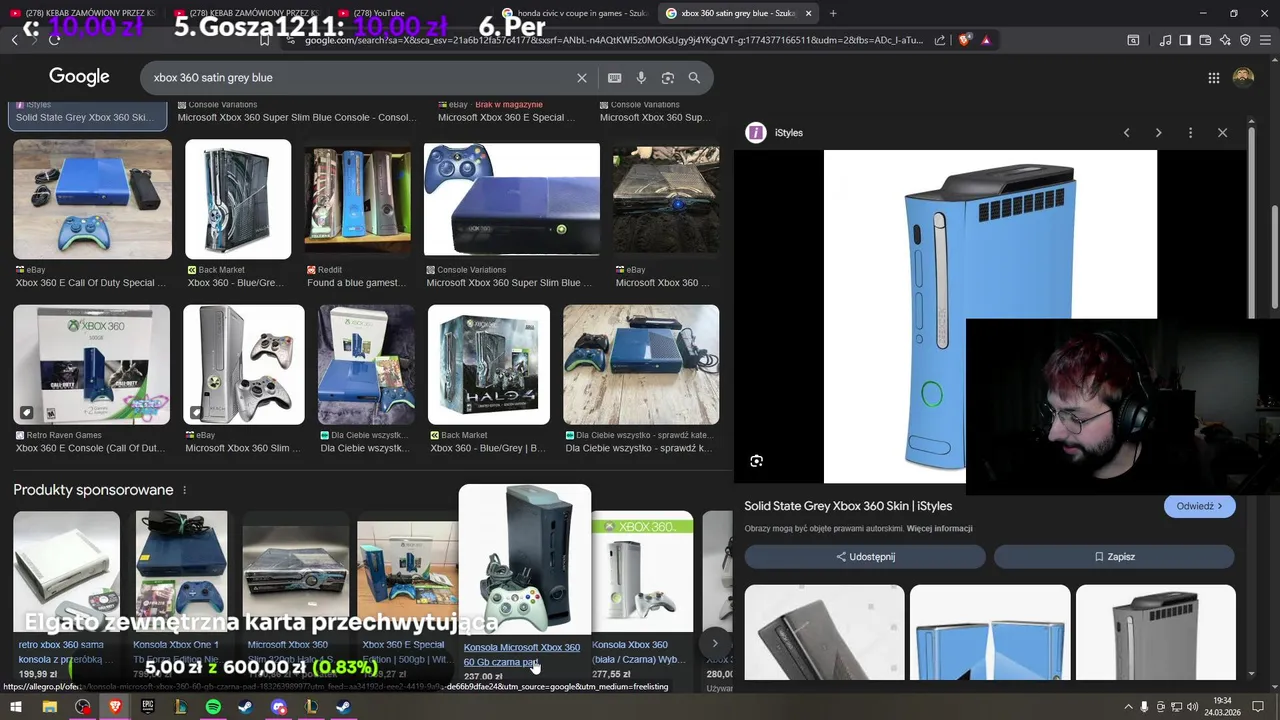Click the Udostępnij share button

point(865,557)
